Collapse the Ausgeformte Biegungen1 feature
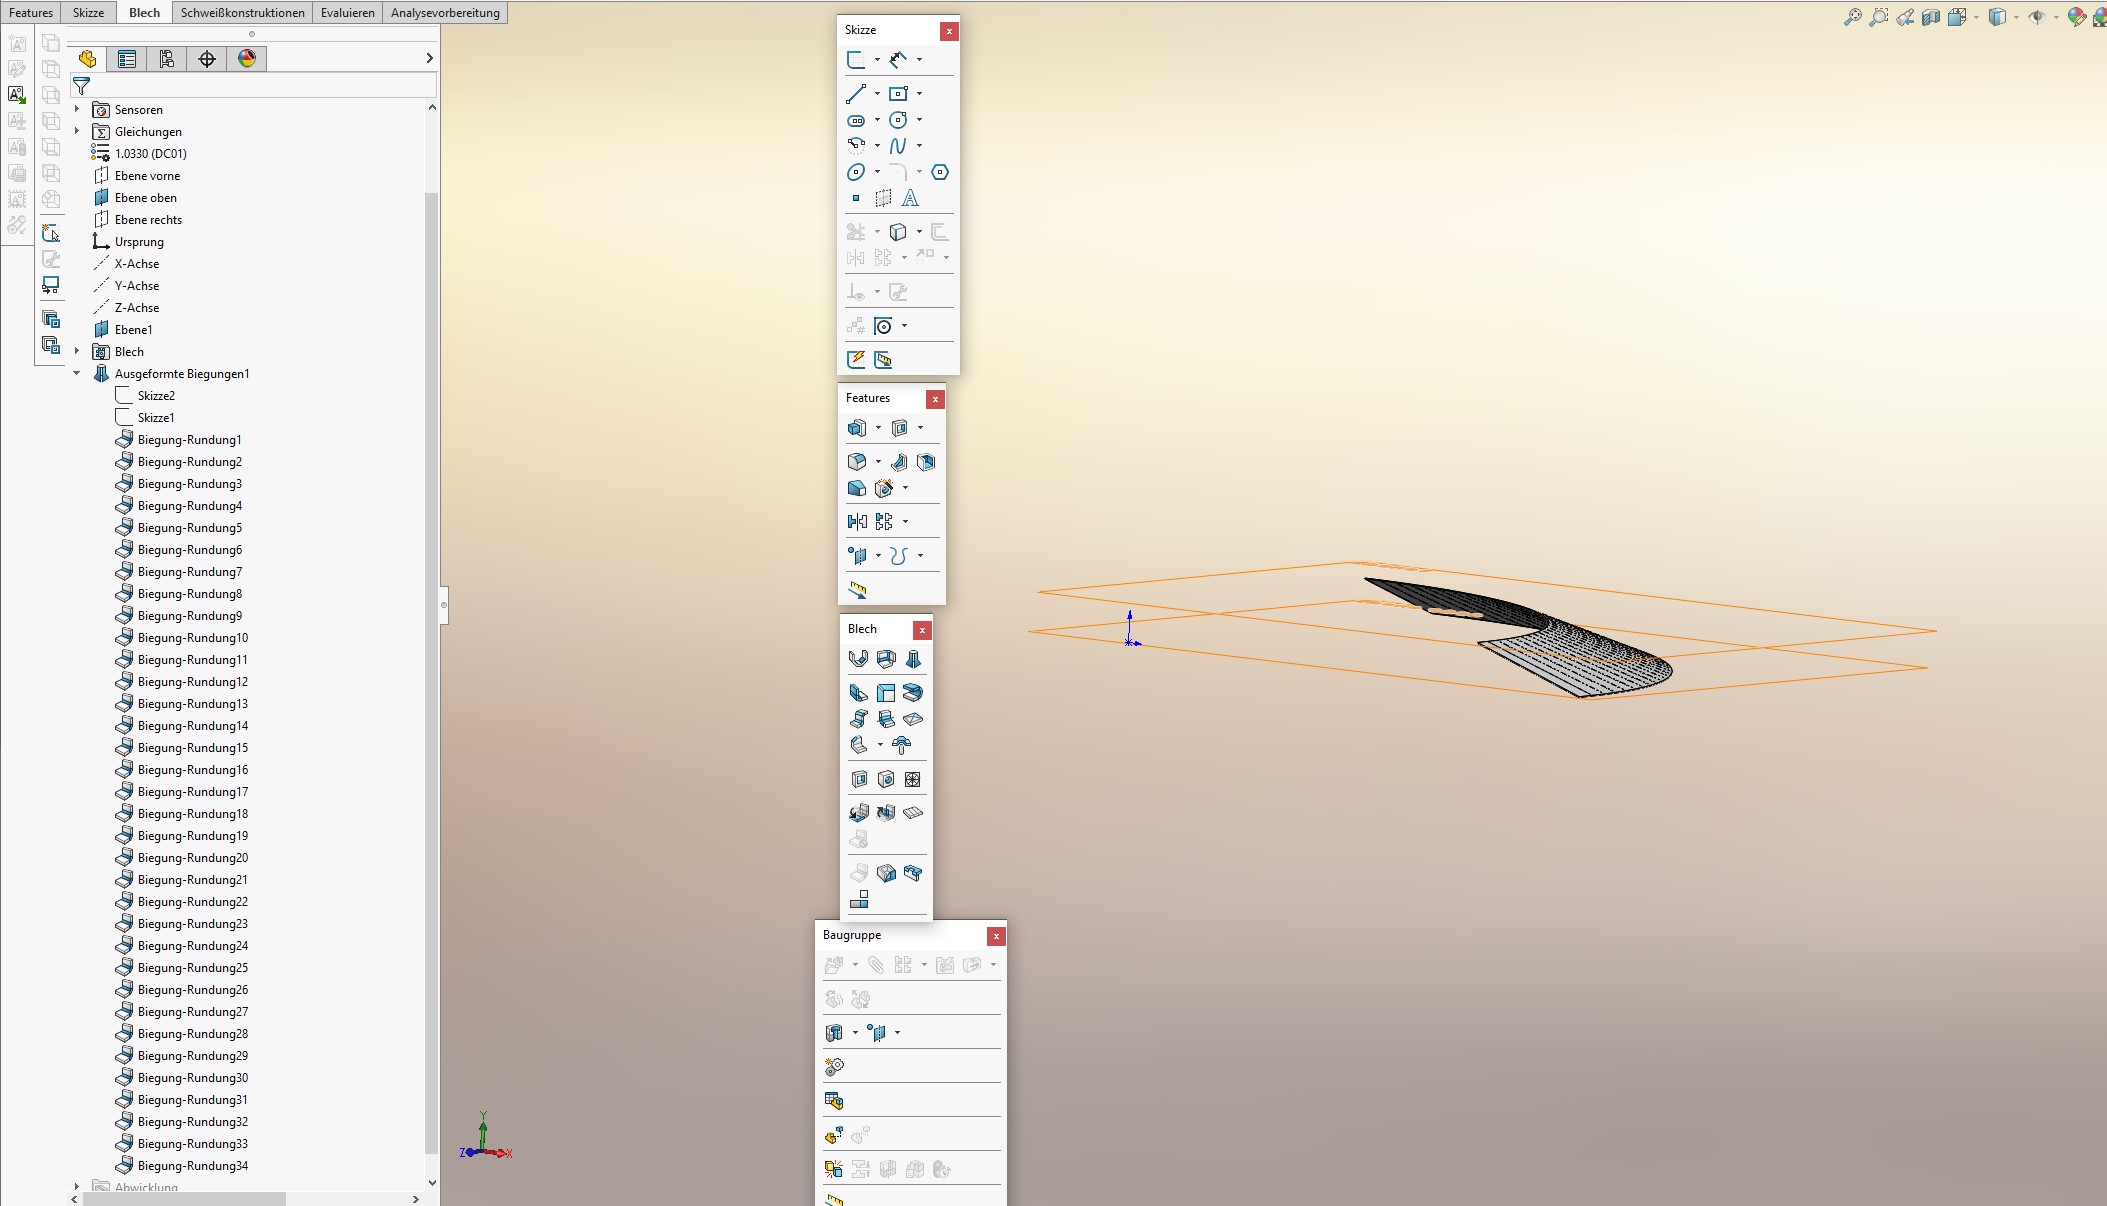 [77, 373]
